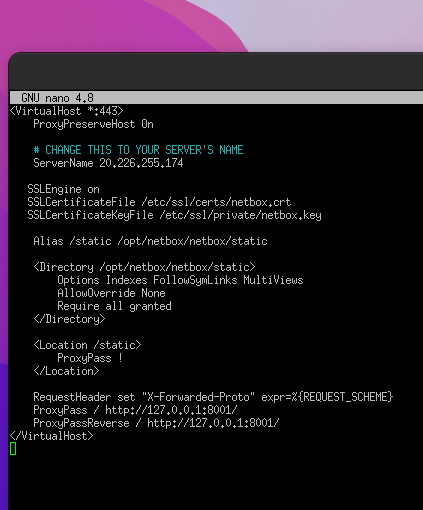
Task: Click the closing </Location> tag
Action: click(x=66, y=371)
